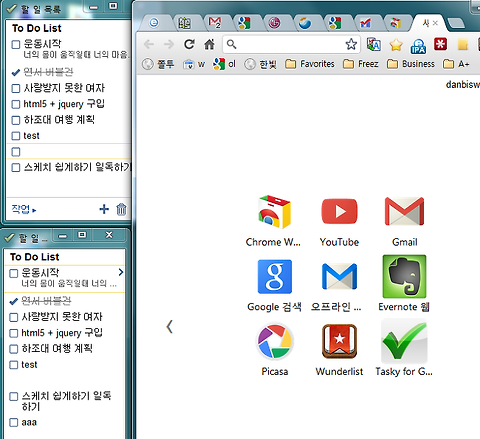
Task: Open the ol Google bookmark
Action: (x=224, y=64)
